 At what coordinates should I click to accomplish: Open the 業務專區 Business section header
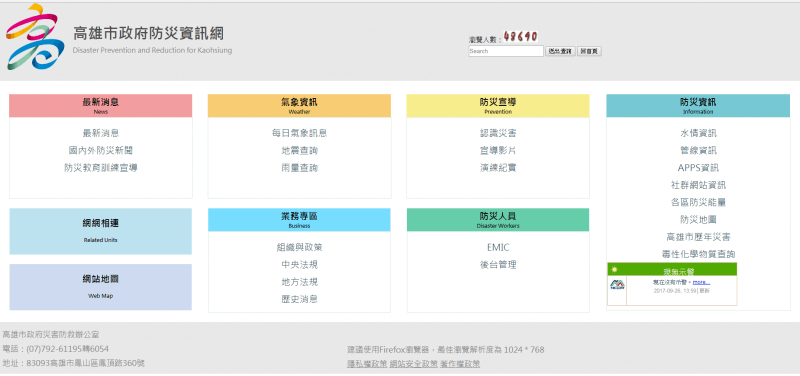tap(299, 220)
